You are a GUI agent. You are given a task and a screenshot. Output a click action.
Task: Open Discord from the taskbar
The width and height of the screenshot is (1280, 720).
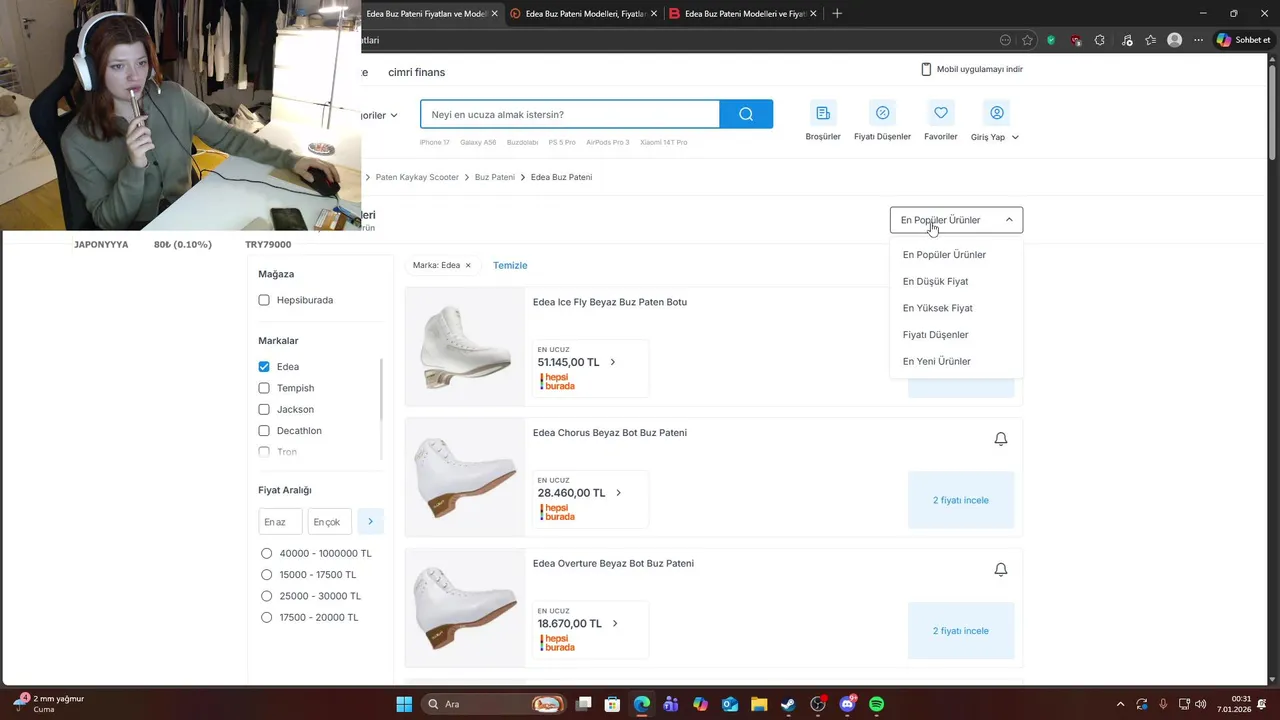847,704
